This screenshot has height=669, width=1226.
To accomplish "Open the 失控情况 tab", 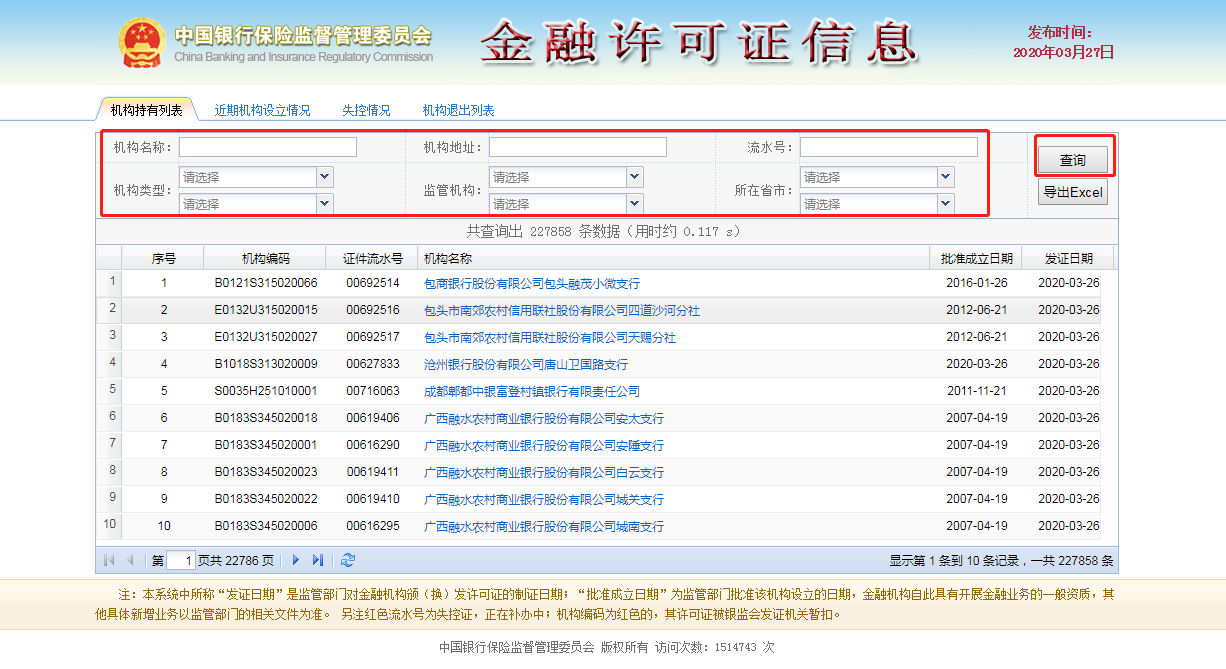I will pyautogui.click(x=366, y=110).
